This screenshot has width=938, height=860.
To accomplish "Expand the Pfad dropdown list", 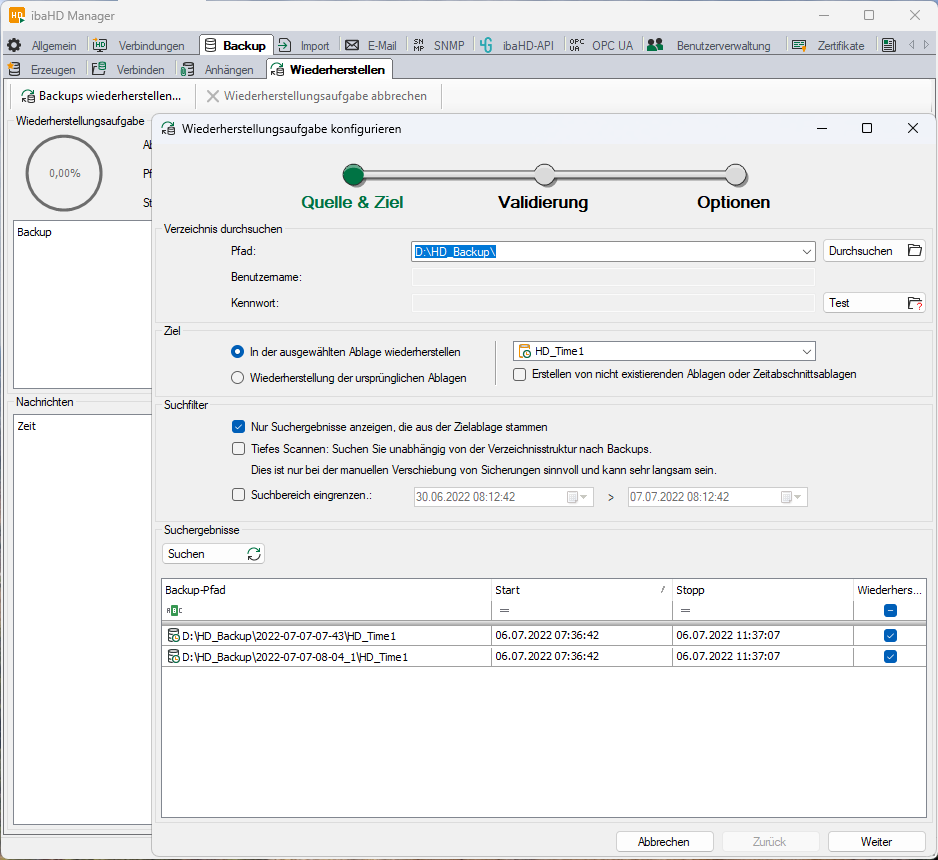I will tap(806, 252).
